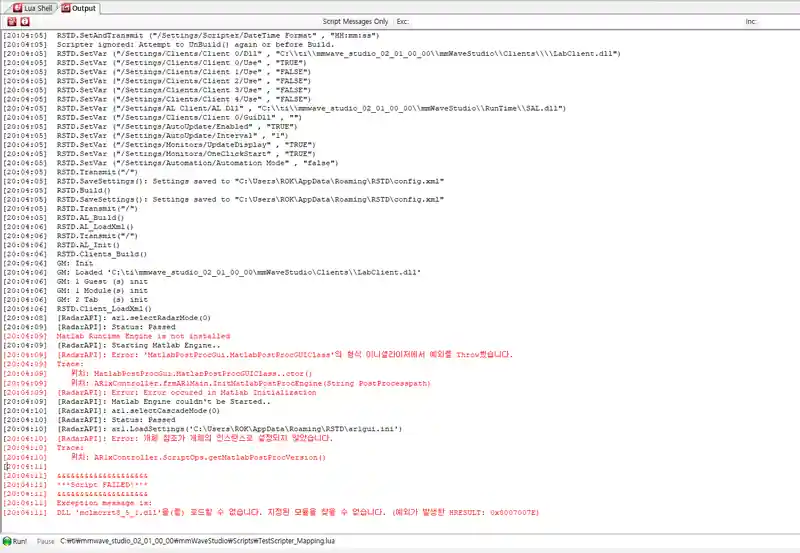Run the script with Run! button
The image size is (800, 553).
pos(15,541)
